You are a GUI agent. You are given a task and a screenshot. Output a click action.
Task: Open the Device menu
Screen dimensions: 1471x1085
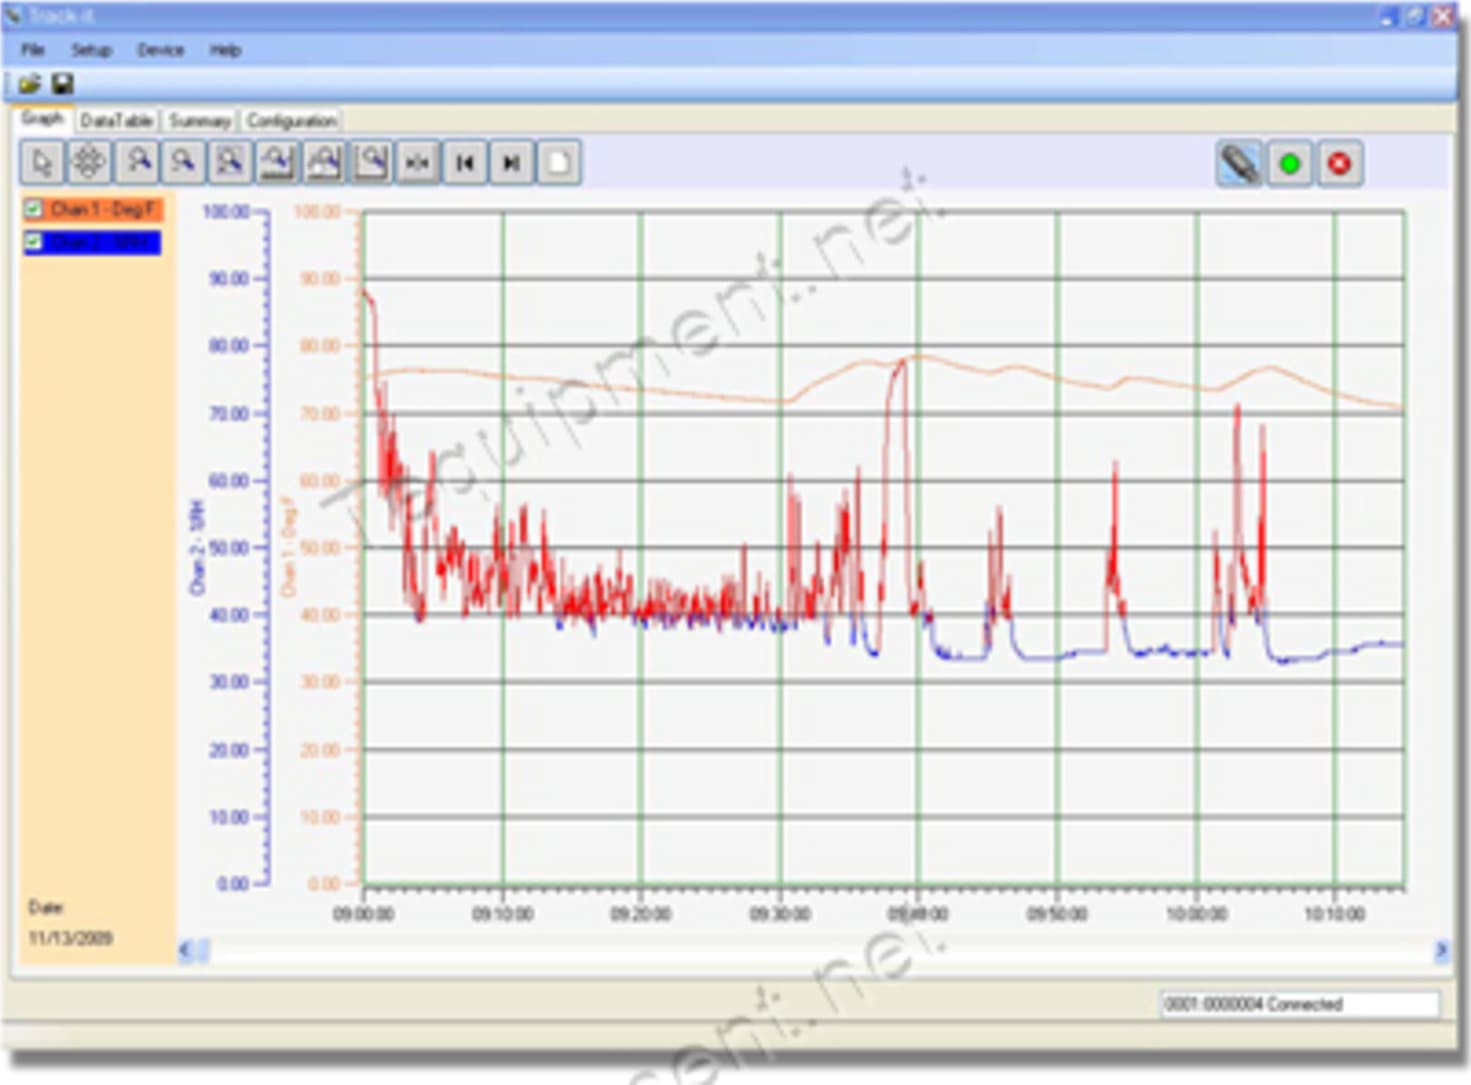pyautogui.click(x=160, y=50)
